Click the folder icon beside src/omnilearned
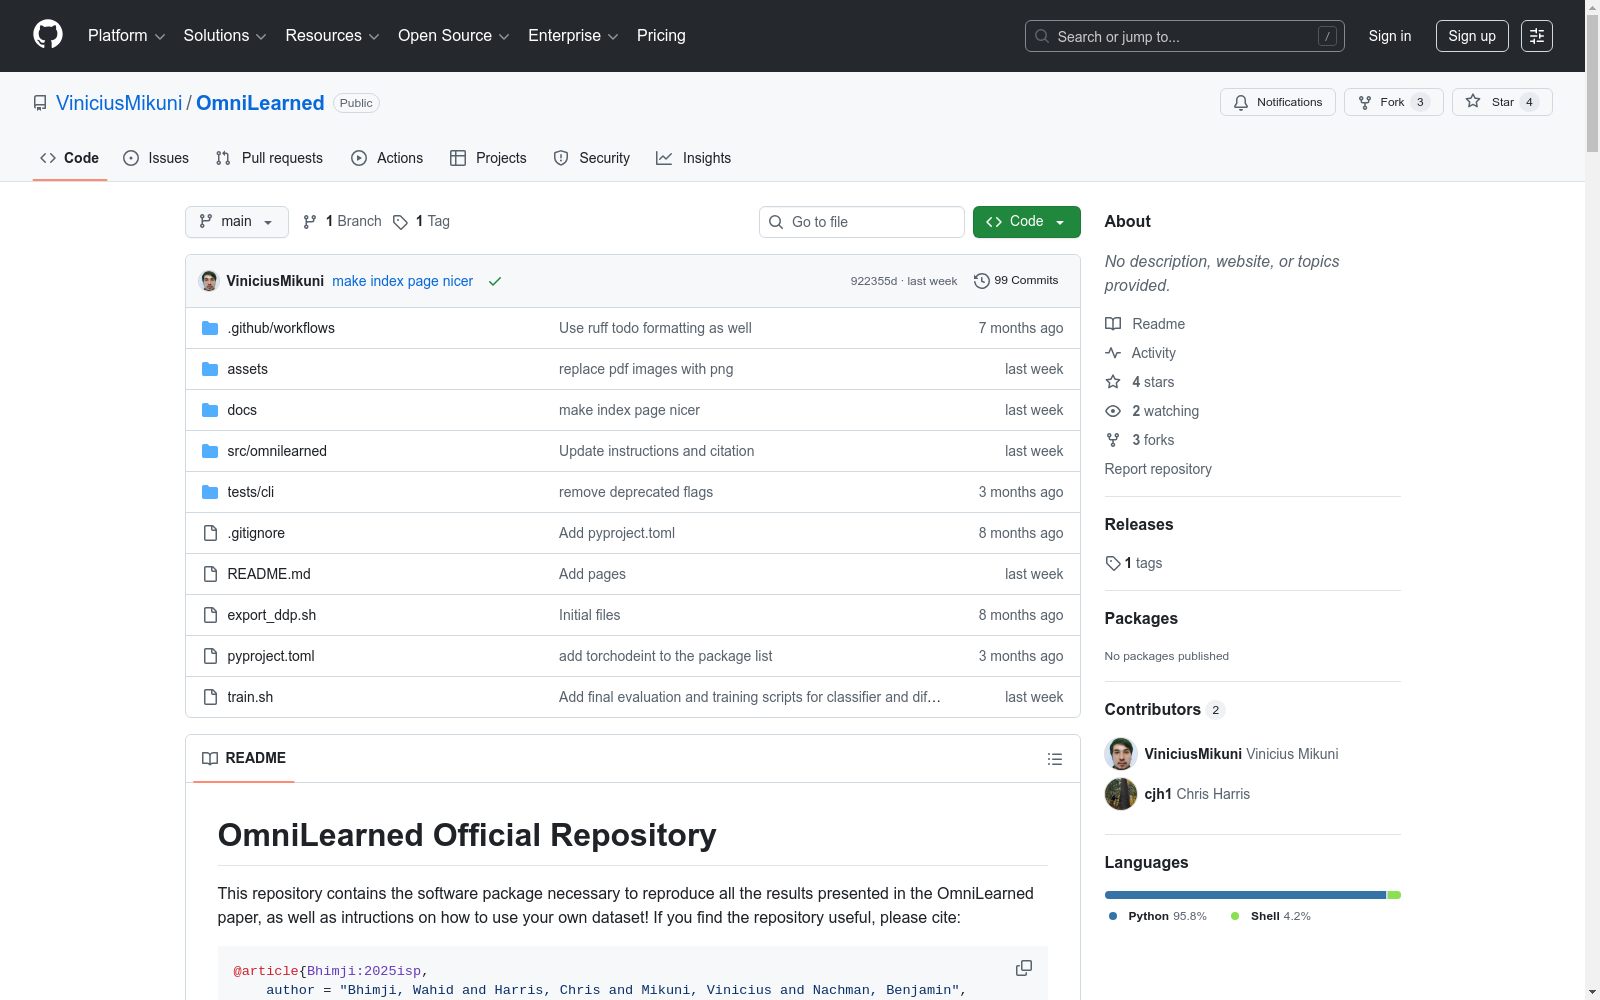 [x=210, y=451]
